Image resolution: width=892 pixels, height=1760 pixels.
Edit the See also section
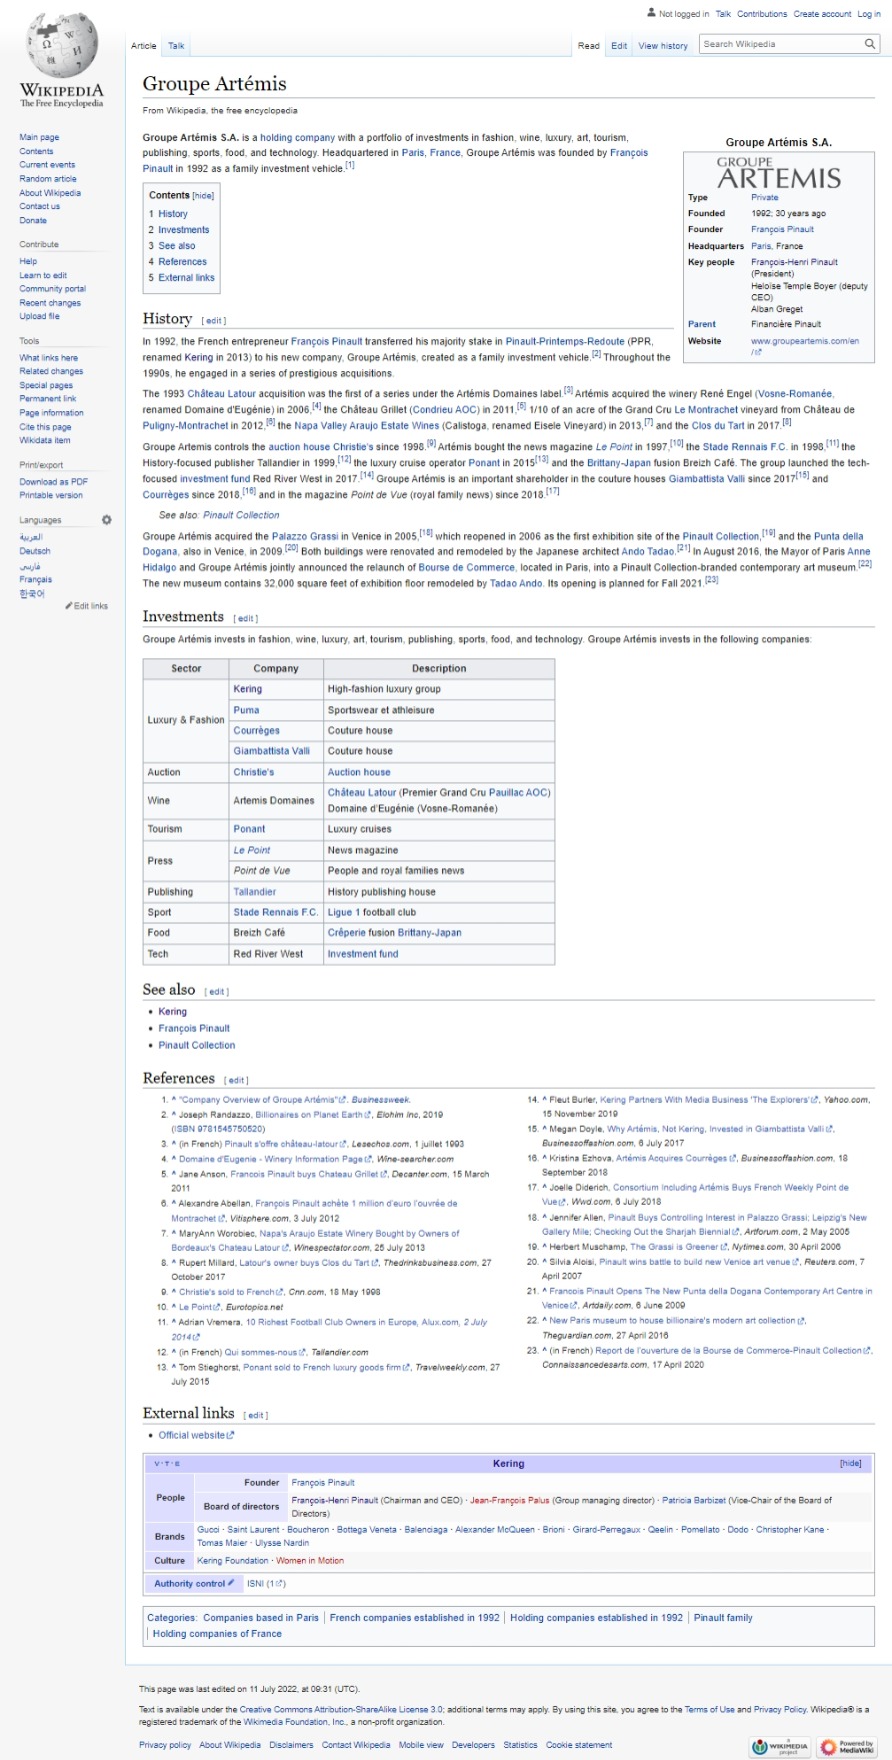click(217, 992)
